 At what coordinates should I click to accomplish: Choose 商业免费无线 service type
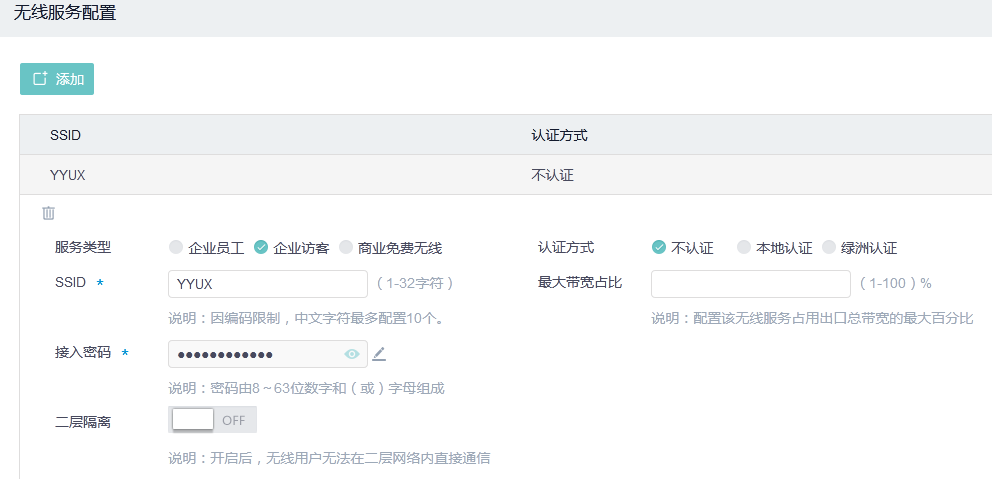[x=346, y=248]
